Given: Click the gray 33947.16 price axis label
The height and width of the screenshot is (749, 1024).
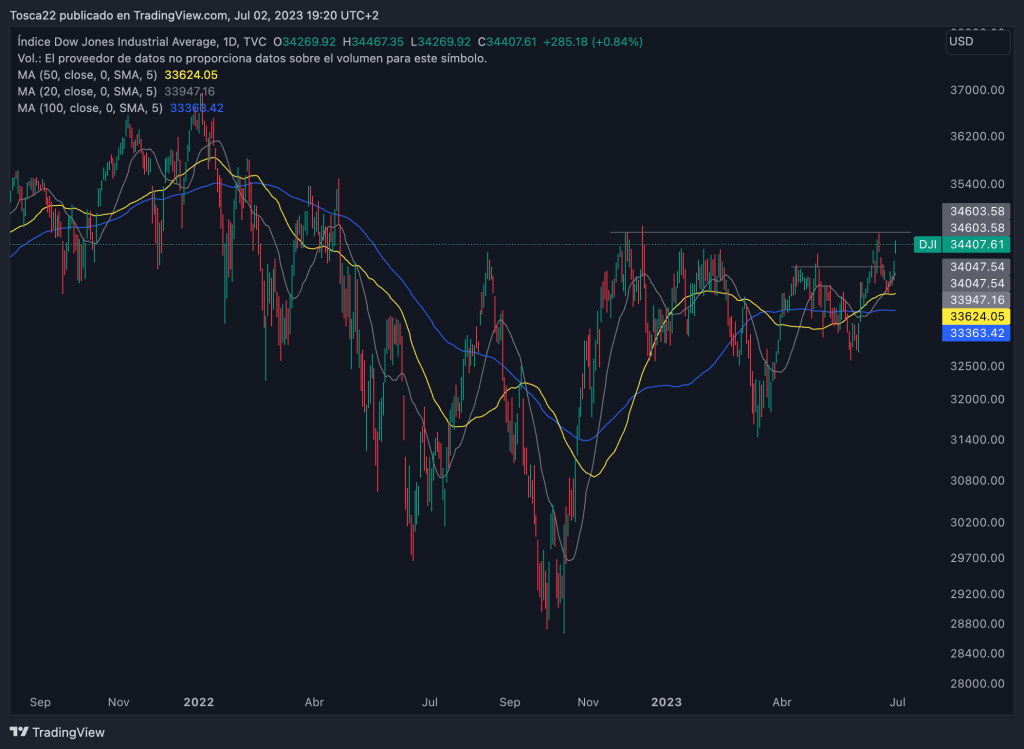Looking at the screenshot, I should point(977,299).
